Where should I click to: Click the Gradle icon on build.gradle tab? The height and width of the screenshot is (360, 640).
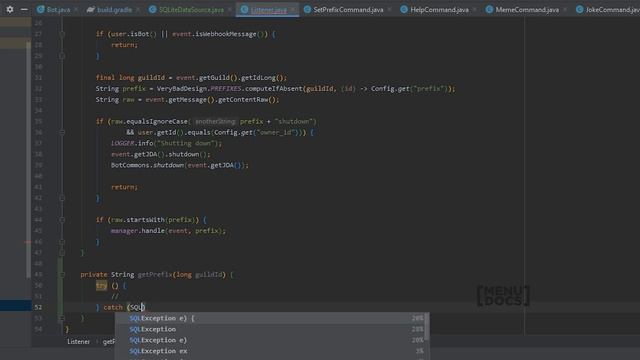tap(91, 9)
